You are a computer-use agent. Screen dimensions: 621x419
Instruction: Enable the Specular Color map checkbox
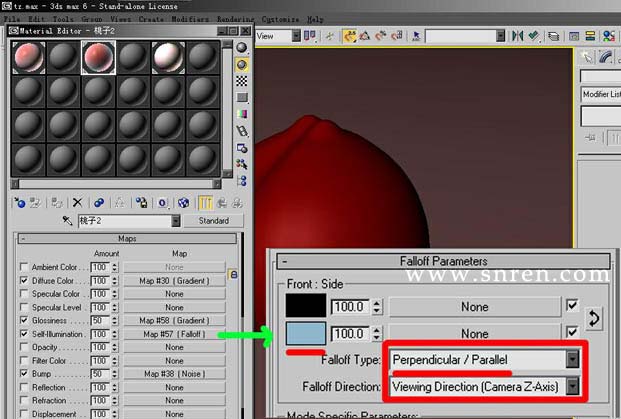[24, 293]
